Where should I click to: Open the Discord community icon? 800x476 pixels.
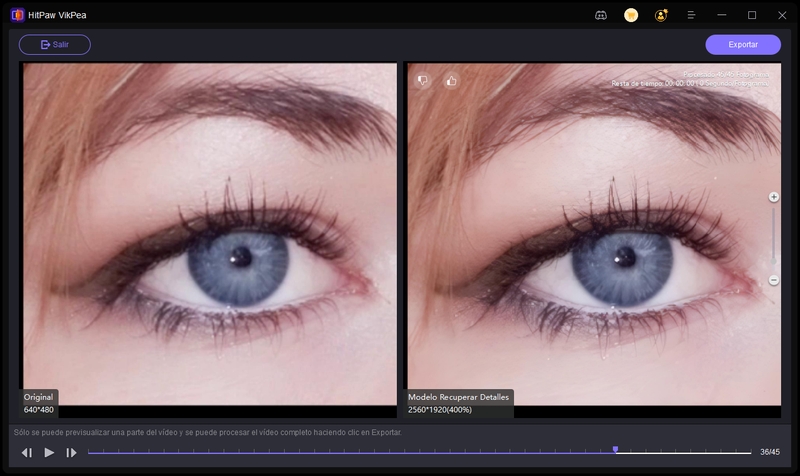tap(600, 15)
